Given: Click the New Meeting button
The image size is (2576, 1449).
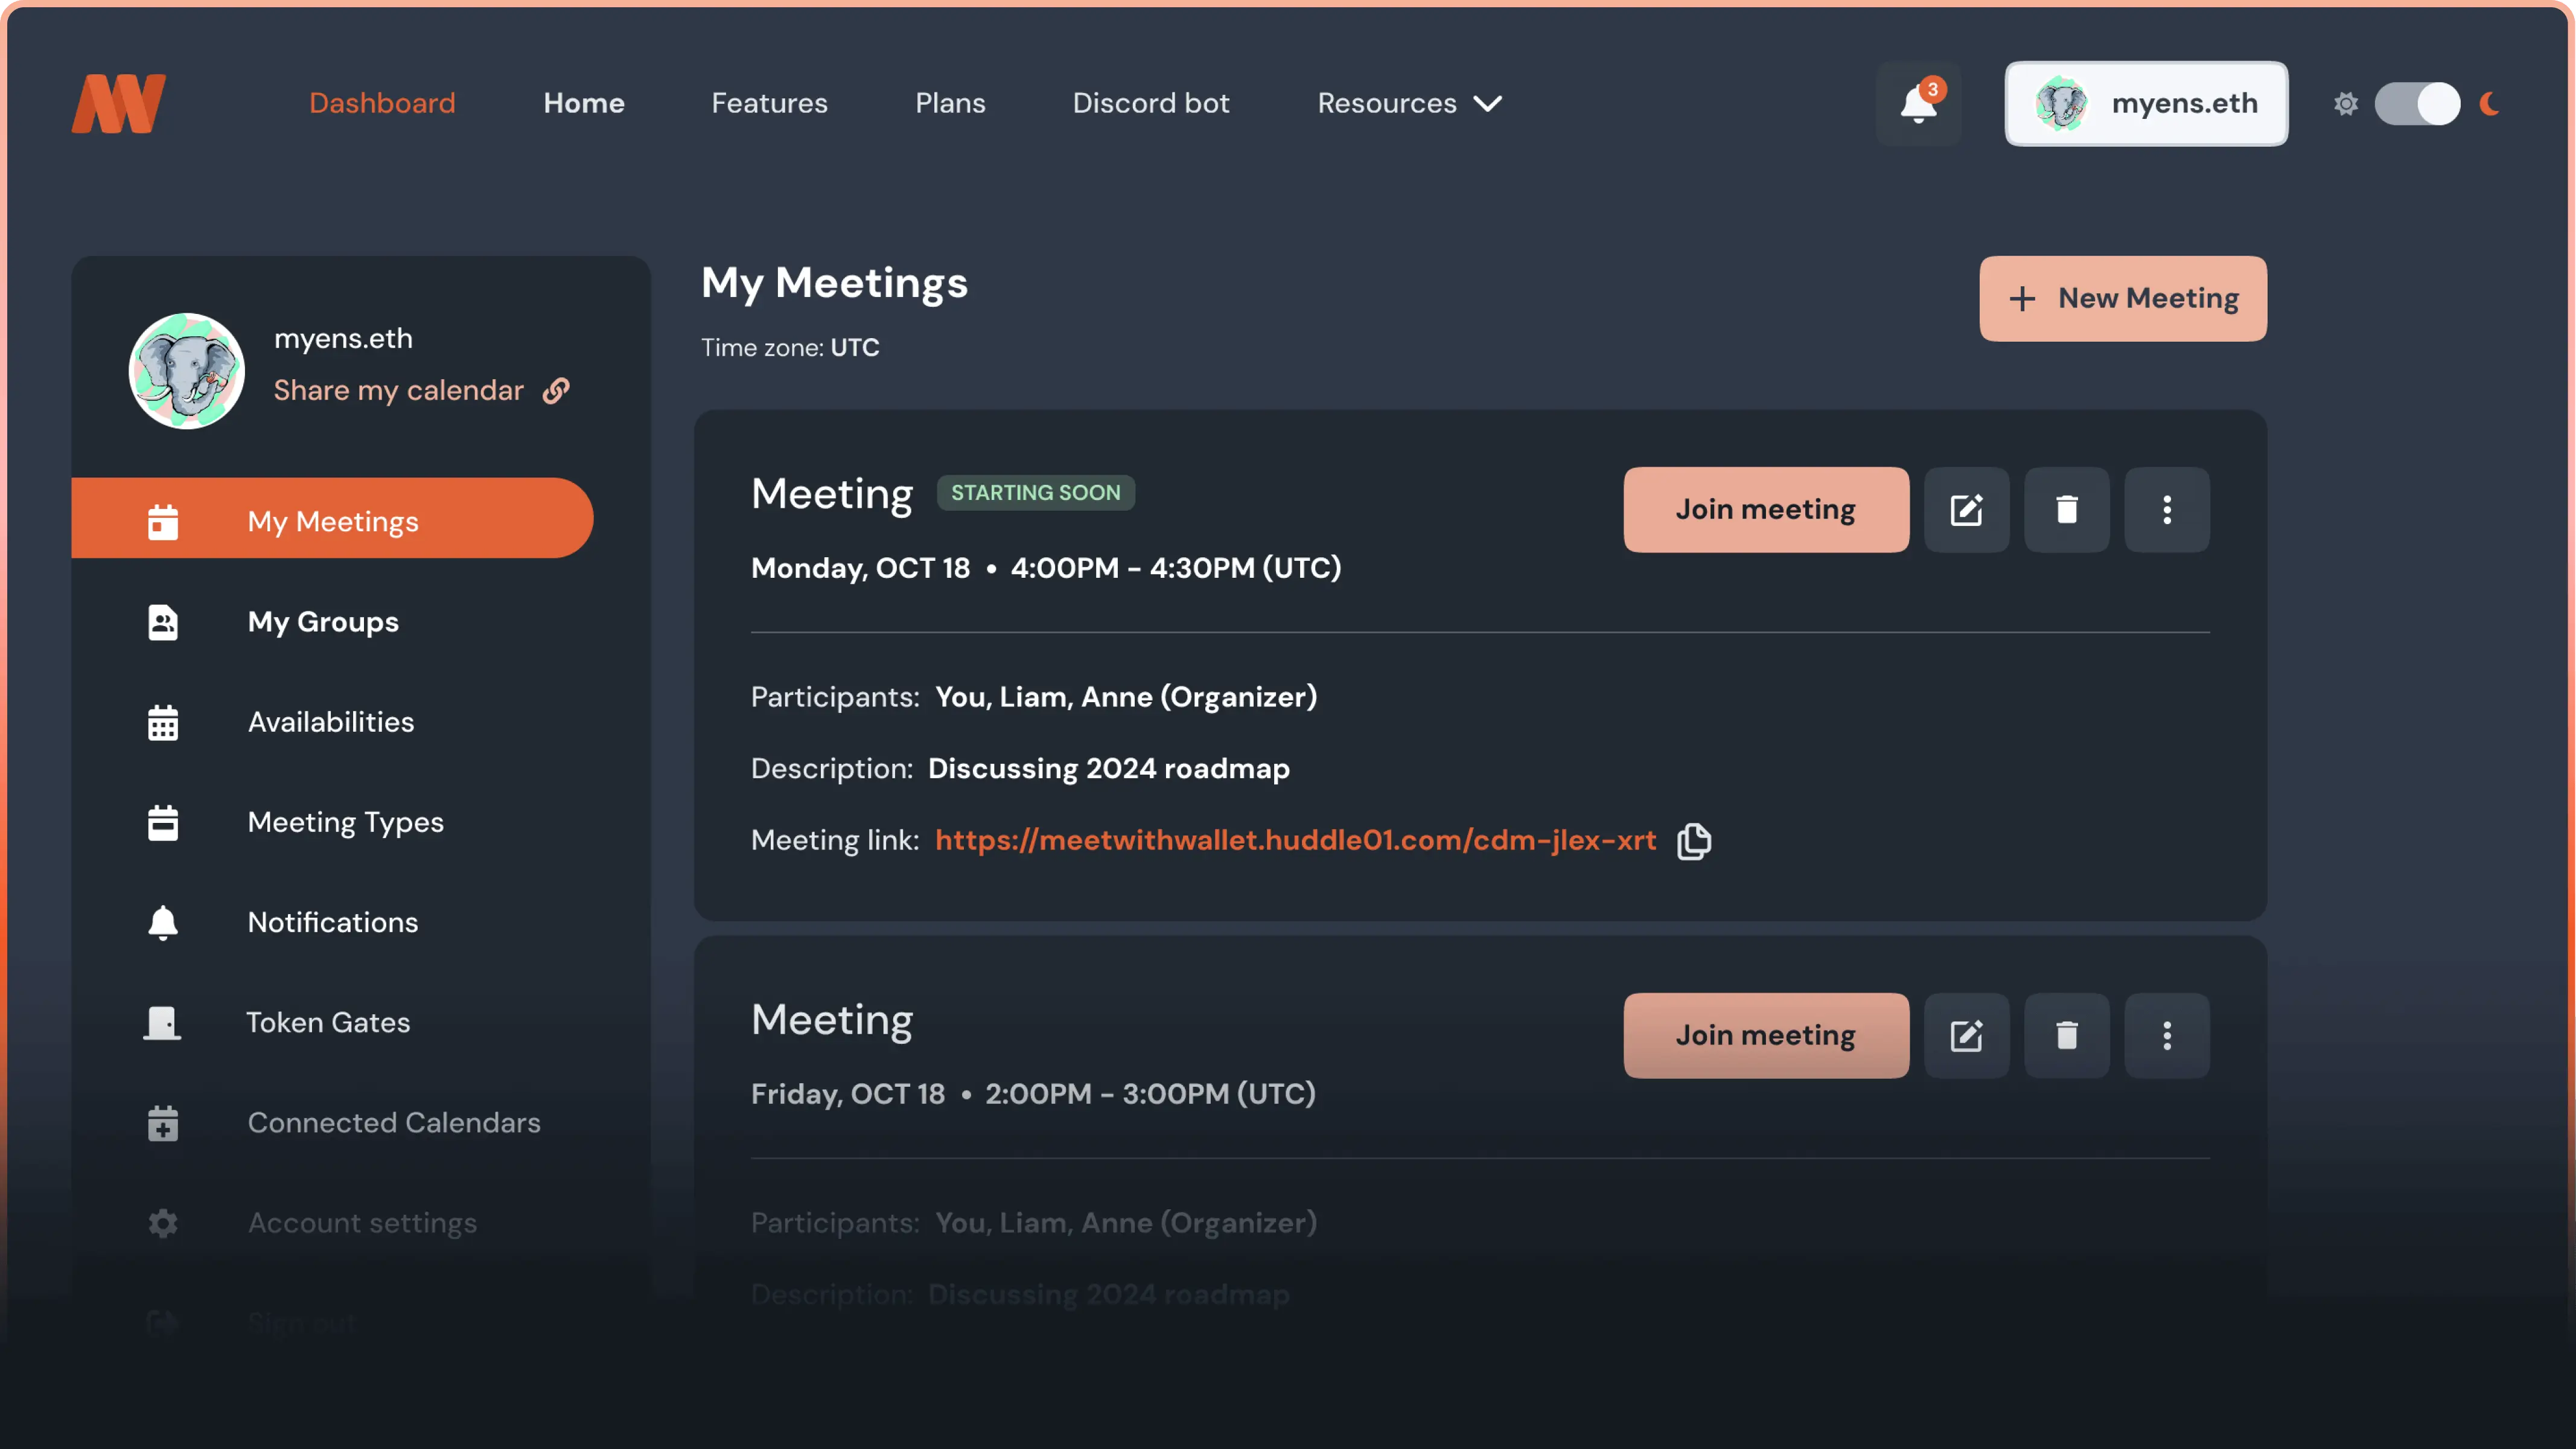Looking at the screenshot, I should tap(2122, 298).
